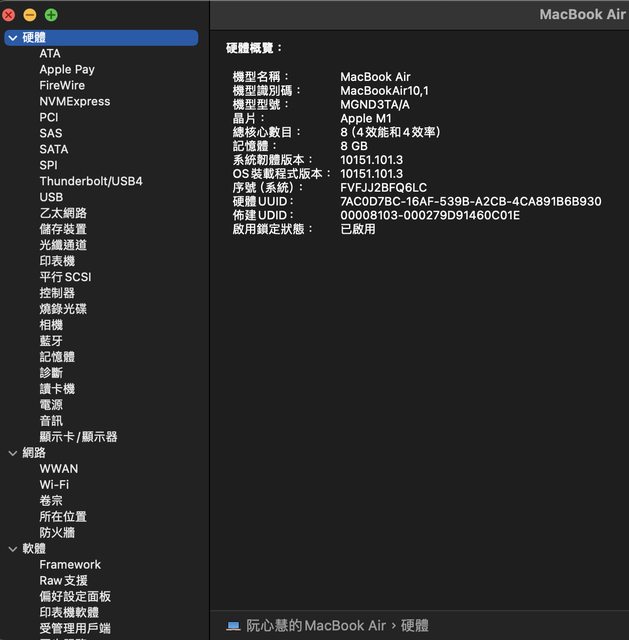The width and height of the screenshot is (629, 640).
Task: Click the serial number FVFJJ2BFQ6LC value
Action: pyautogui.click(x=383, y=187)
